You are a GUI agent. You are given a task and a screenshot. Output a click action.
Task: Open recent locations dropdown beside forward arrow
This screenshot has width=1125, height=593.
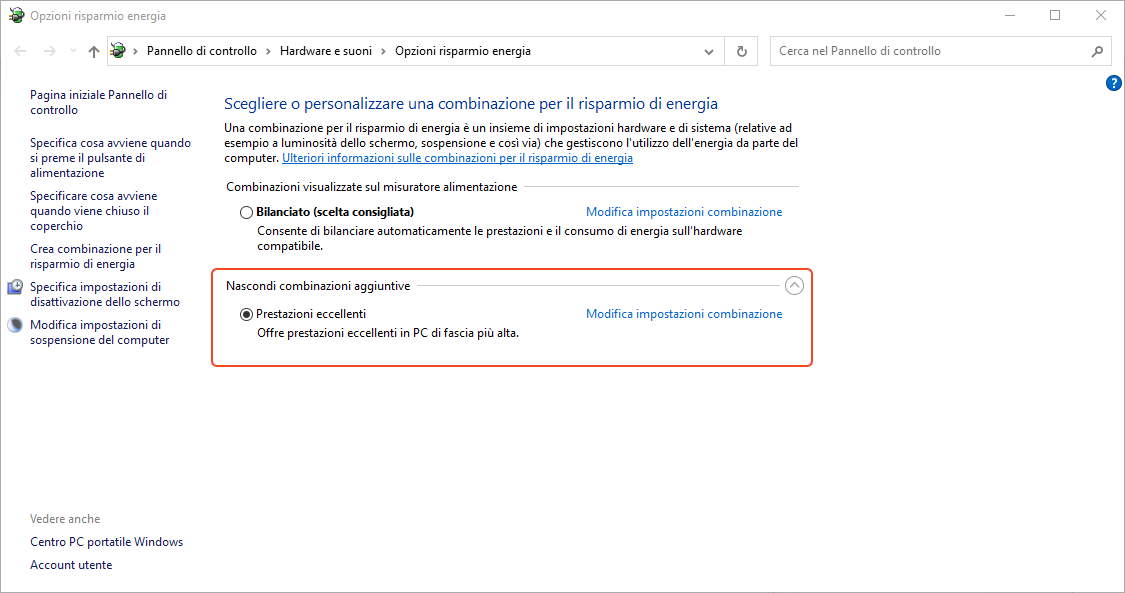(x=73, y=51)
